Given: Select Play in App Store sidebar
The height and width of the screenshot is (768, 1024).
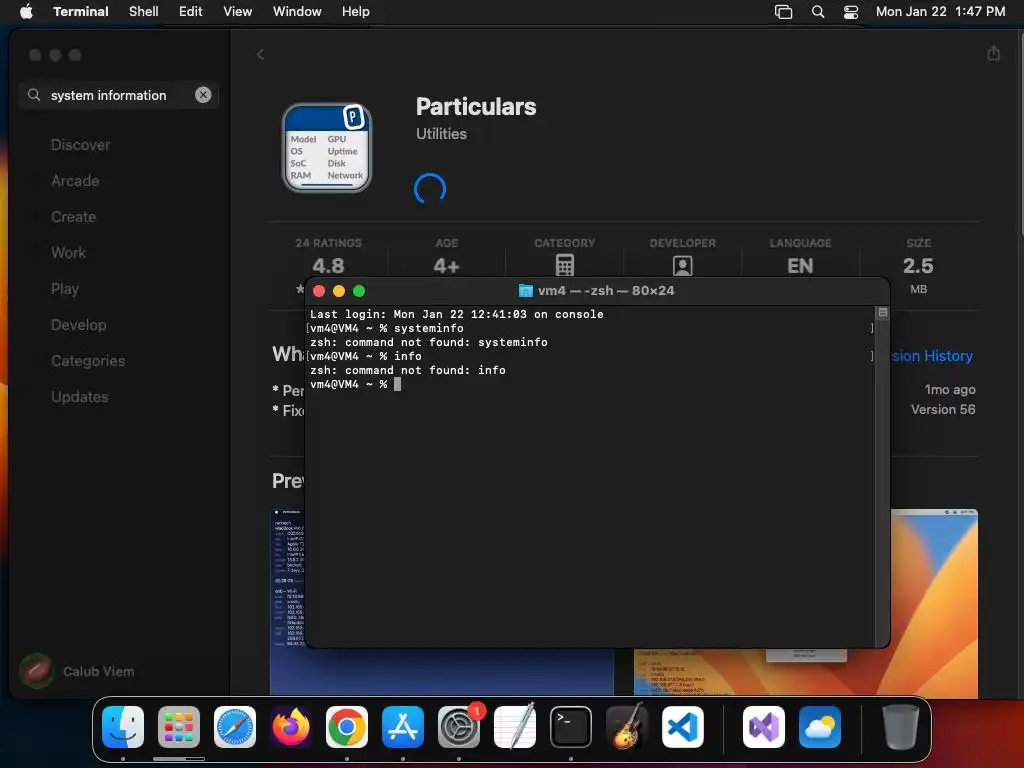Looking at the screenshot, I should click(x=65, y=289).
